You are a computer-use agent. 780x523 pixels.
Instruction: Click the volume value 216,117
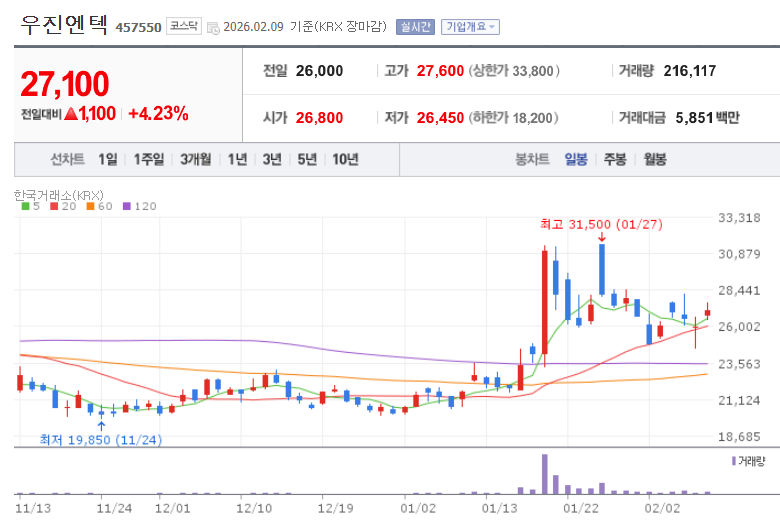click(690, 71)
